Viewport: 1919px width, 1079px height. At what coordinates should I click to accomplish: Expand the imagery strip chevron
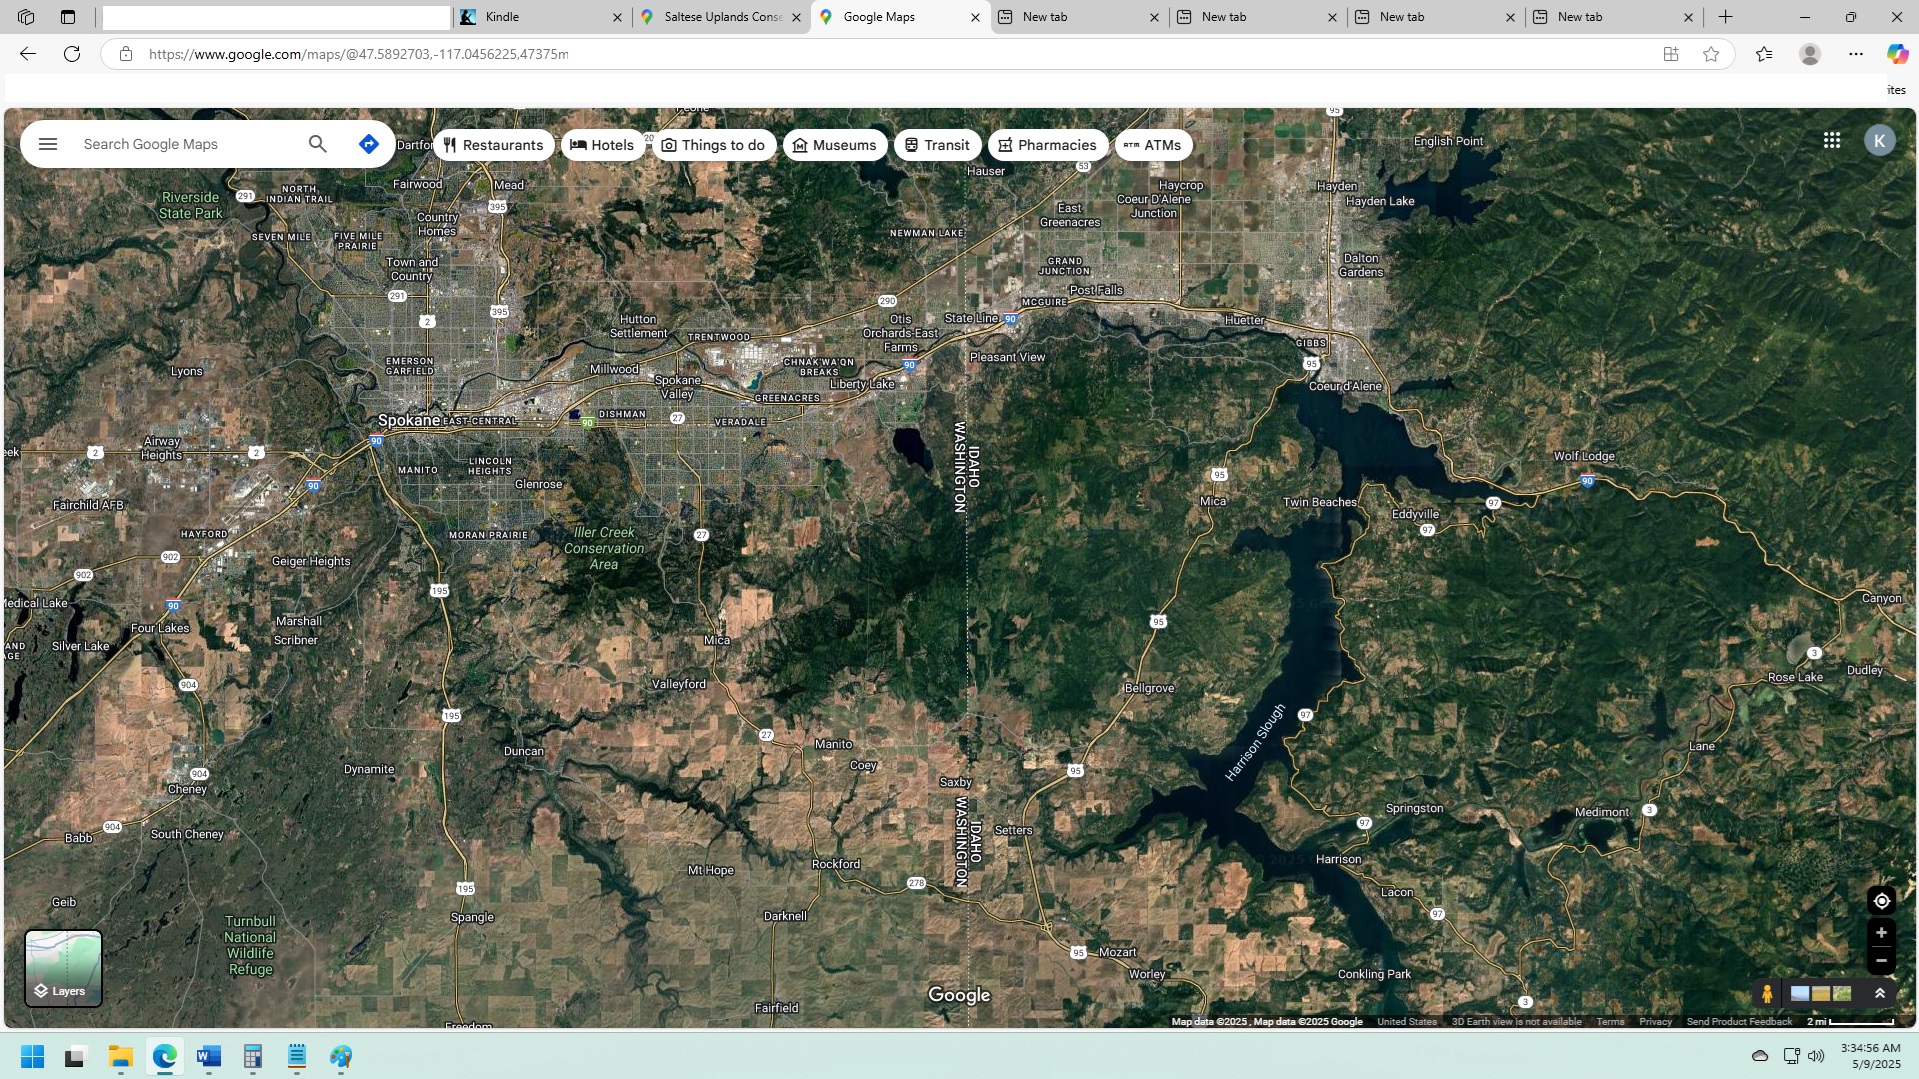tap(1880, 994)
